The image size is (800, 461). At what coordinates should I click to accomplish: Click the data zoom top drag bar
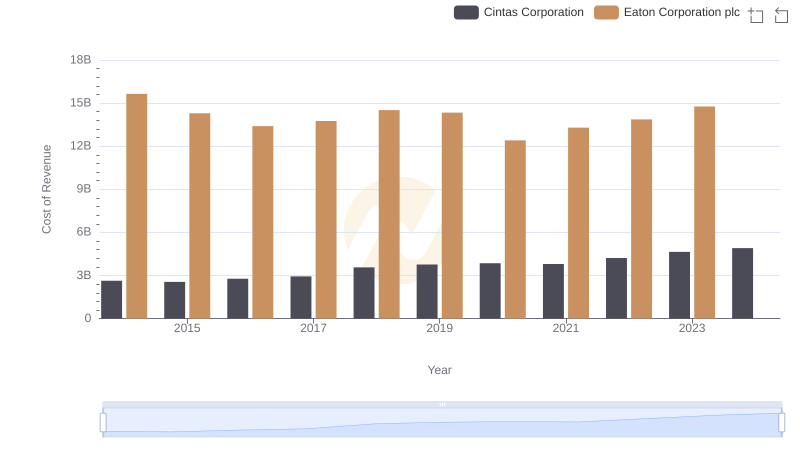(x=442, y=404)
